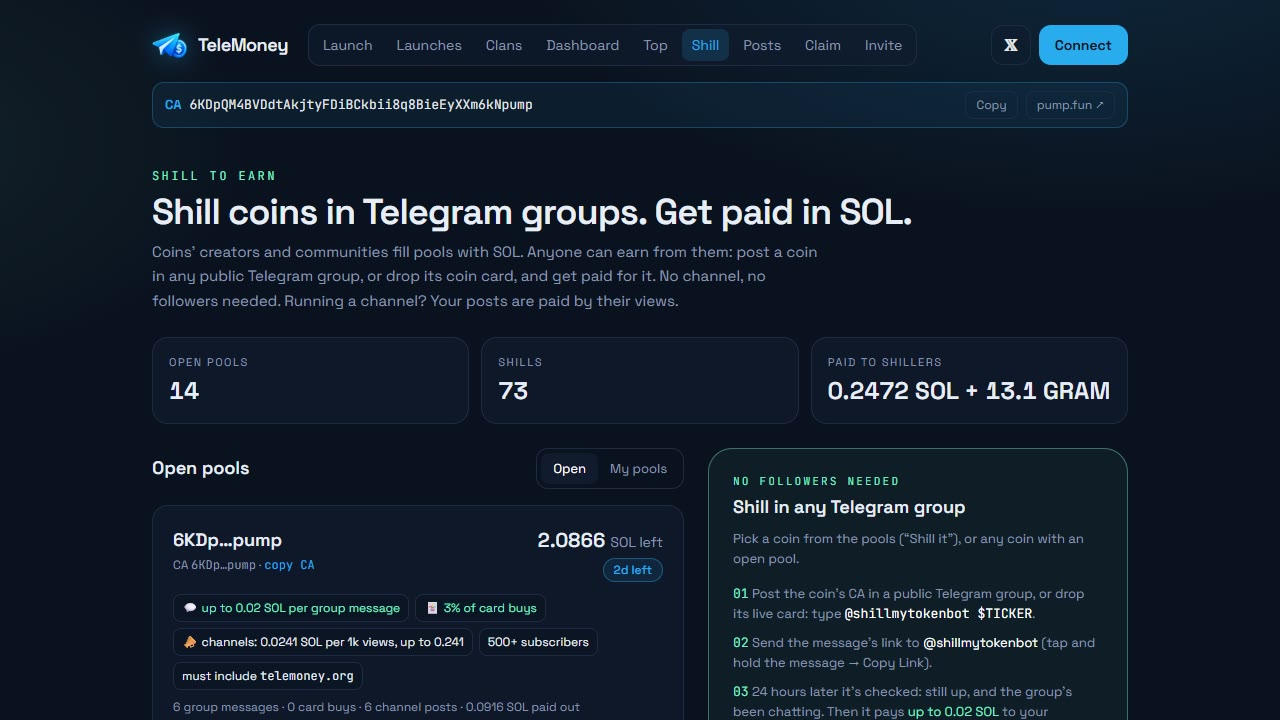Copy the contract address with Copy button
1280x720 pixels.
tap(991, 105)
